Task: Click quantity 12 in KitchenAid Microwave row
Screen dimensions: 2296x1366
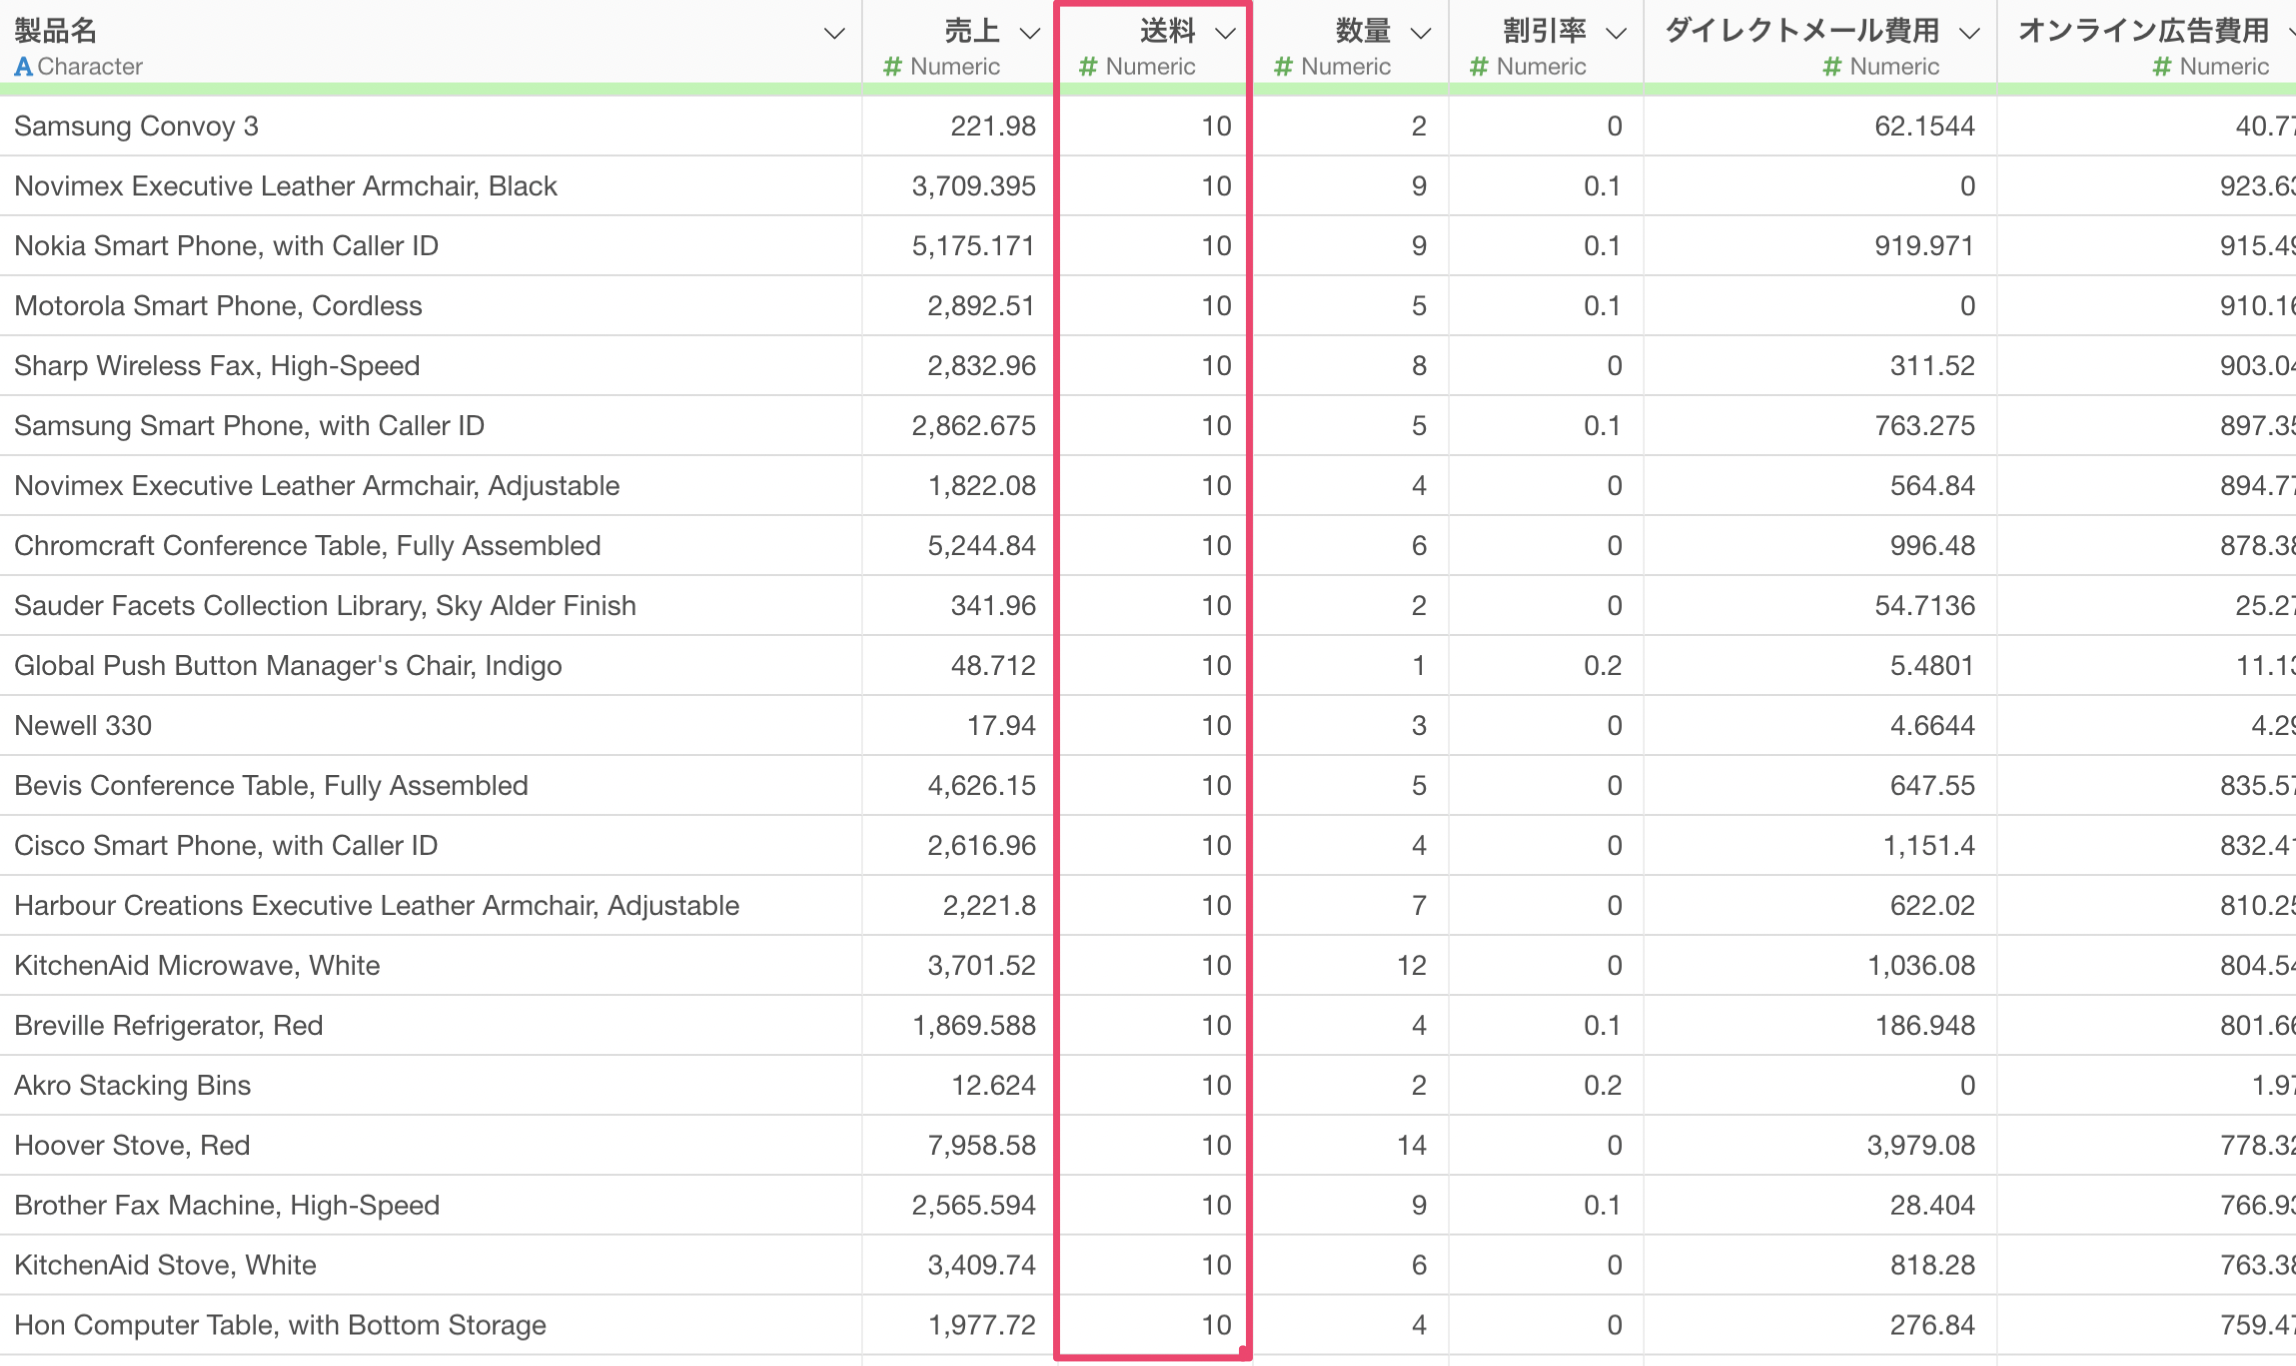Action: click(1411, 966)
